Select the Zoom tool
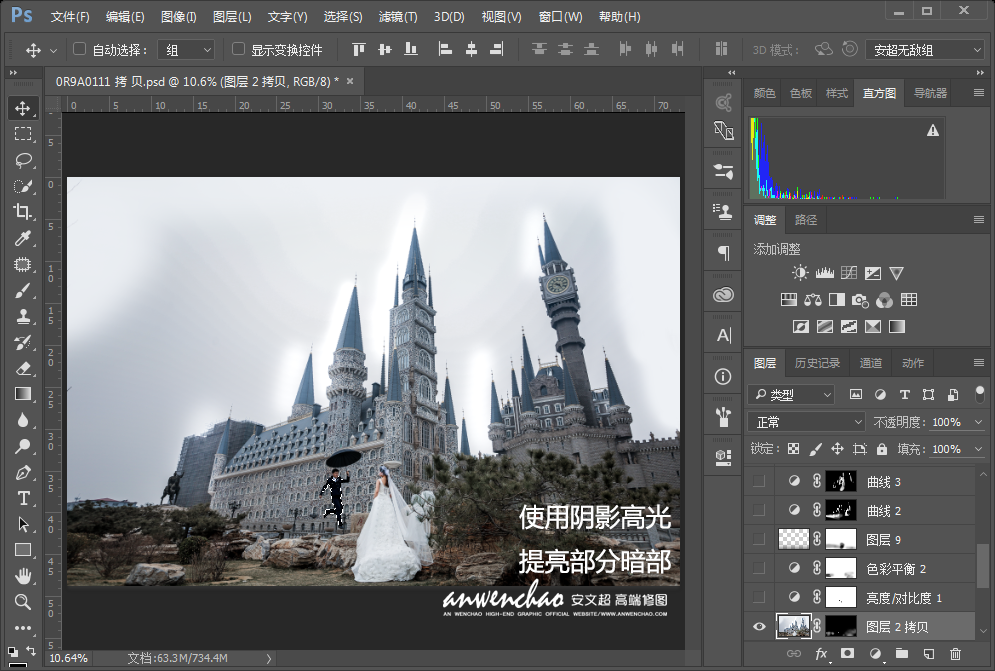 click(x=23, y=602)
